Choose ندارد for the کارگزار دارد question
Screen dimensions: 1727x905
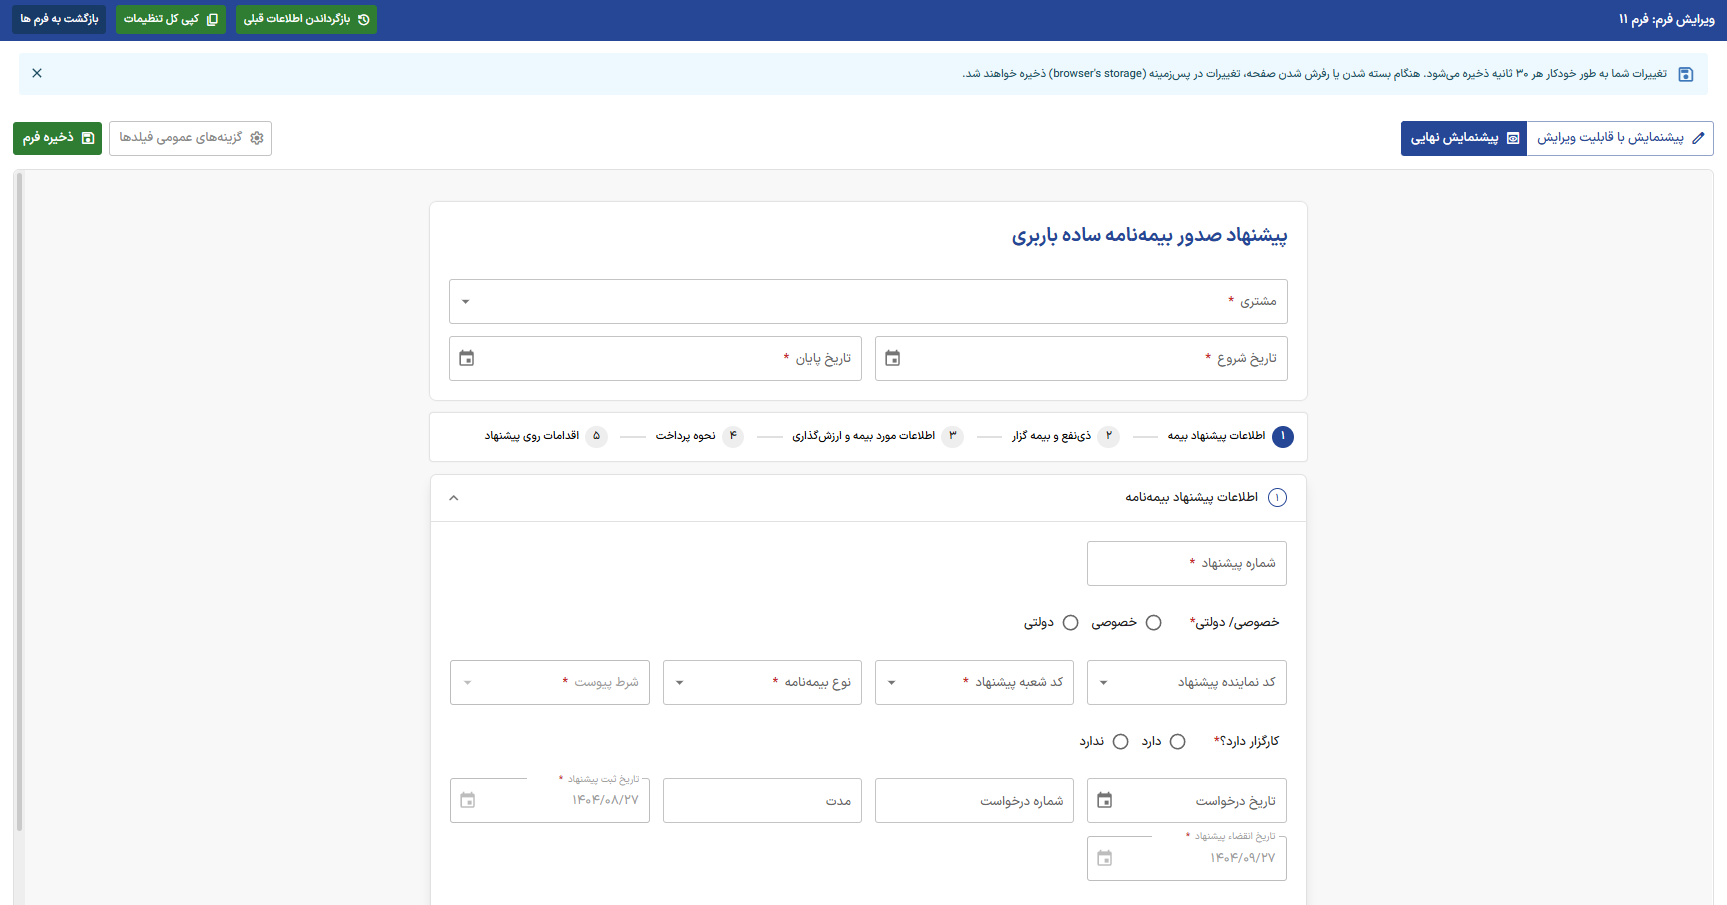pos(1120,741)
